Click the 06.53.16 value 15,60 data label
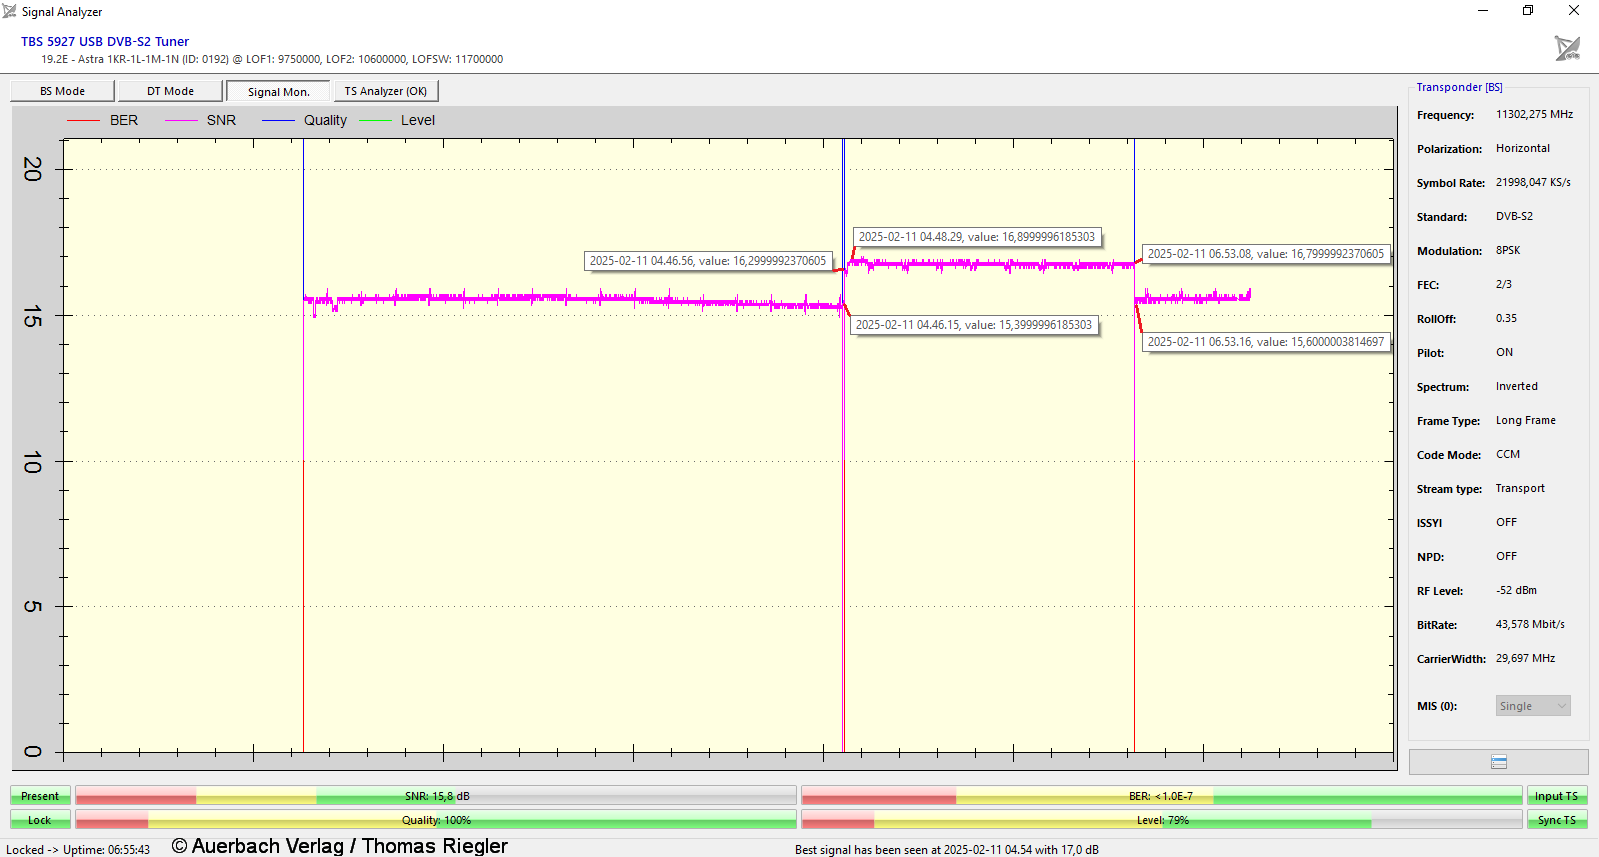This screenshot has height=857, width=1599. click(x=1266, y=342)
